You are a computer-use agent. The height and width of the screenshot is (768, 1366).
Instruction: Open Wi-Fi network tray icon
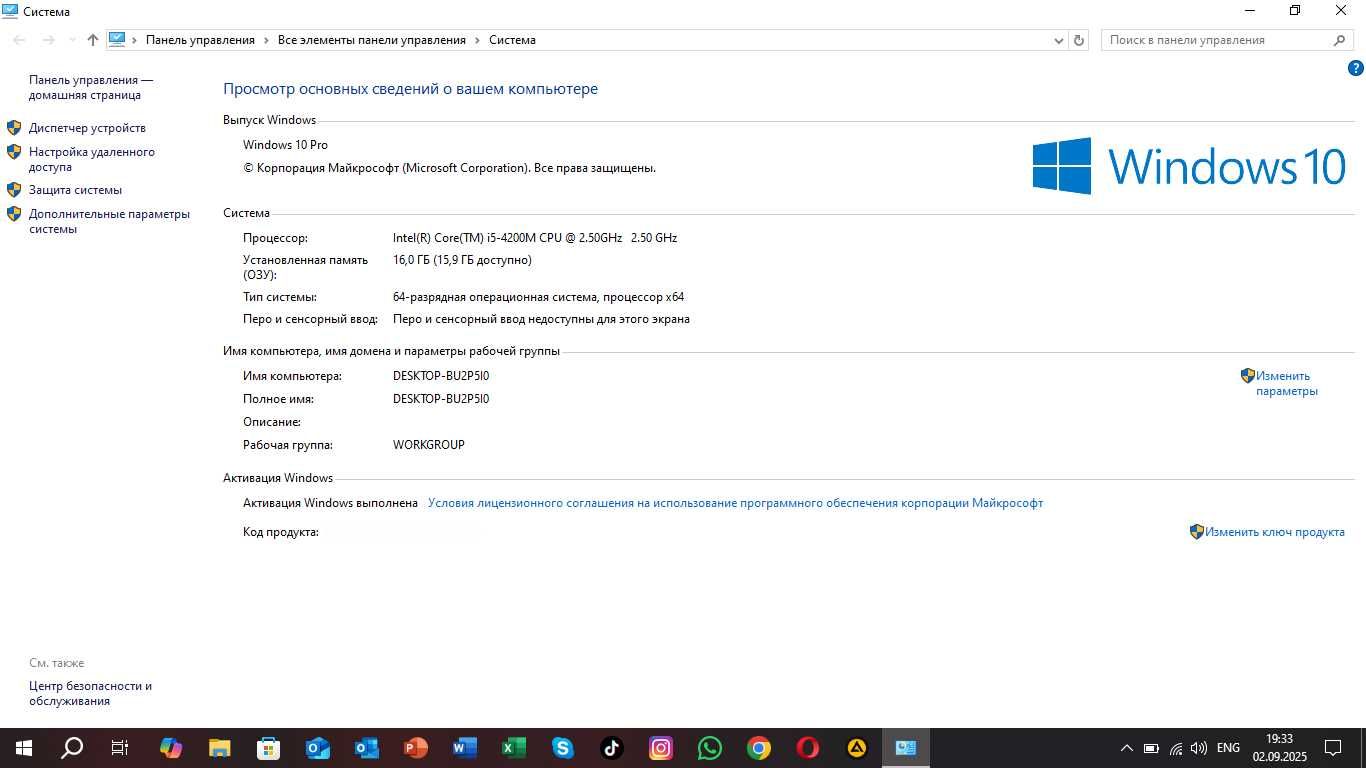[x=1175, y=748]
